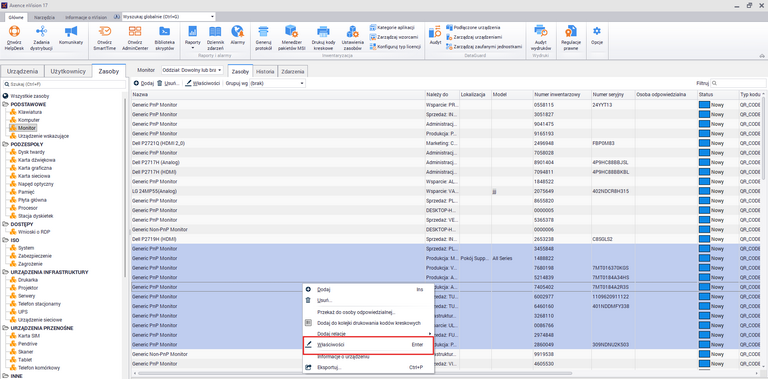Switch to the Użytkownicy tab
The image size is (768, 379).
tap(69, 71)
